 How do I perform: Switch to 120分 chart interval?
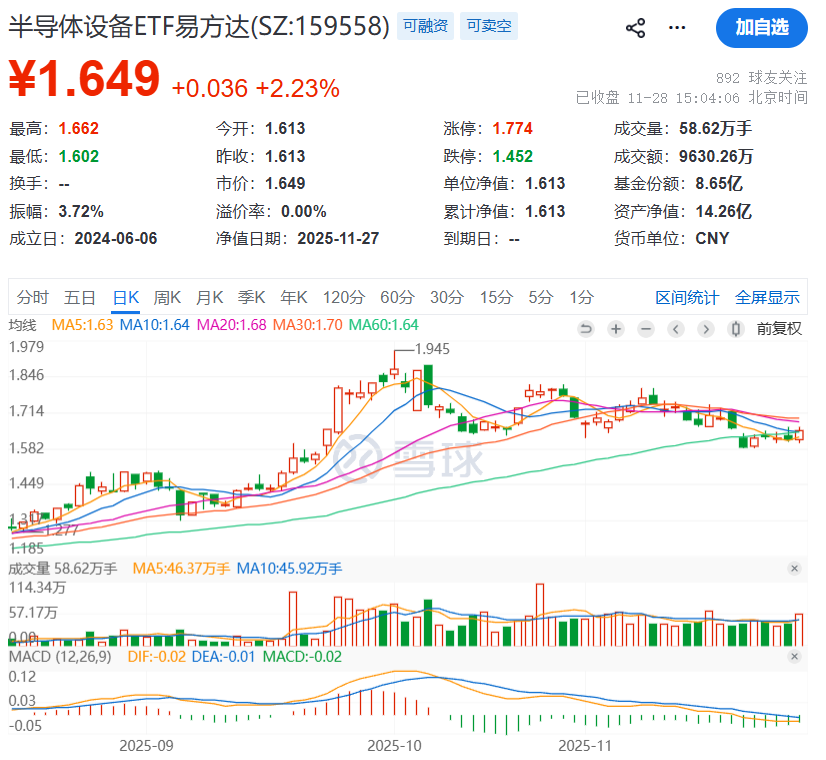[x=343, y=297]
